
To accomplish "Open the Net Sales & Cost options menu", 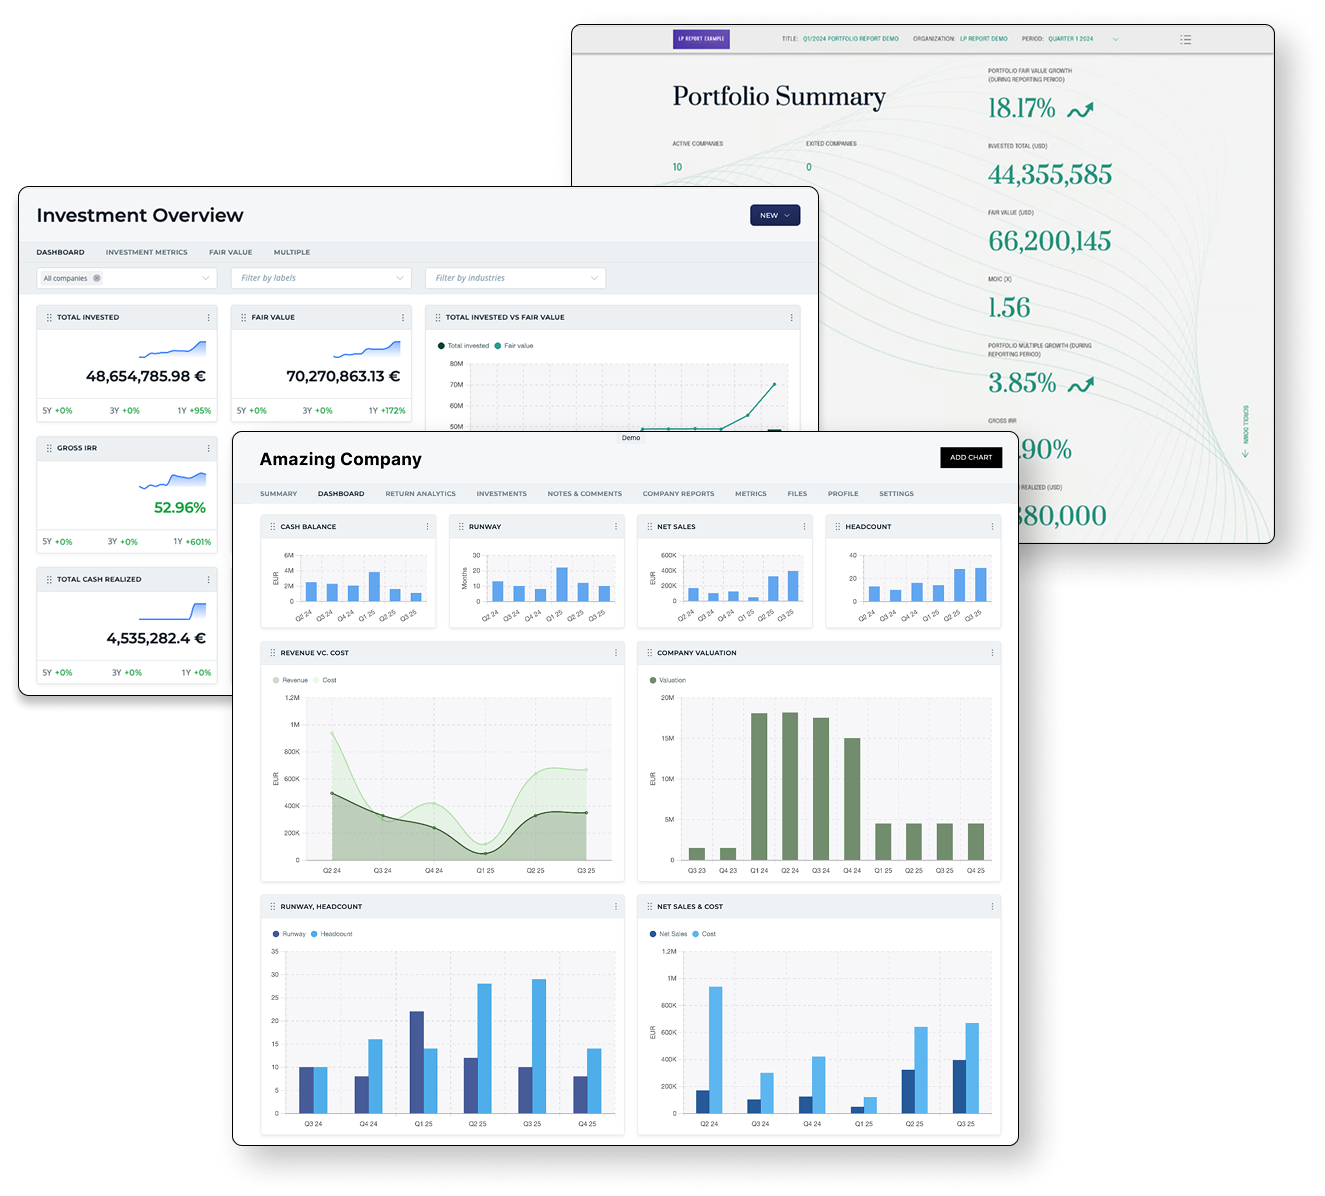I will (x=992, y=907).
